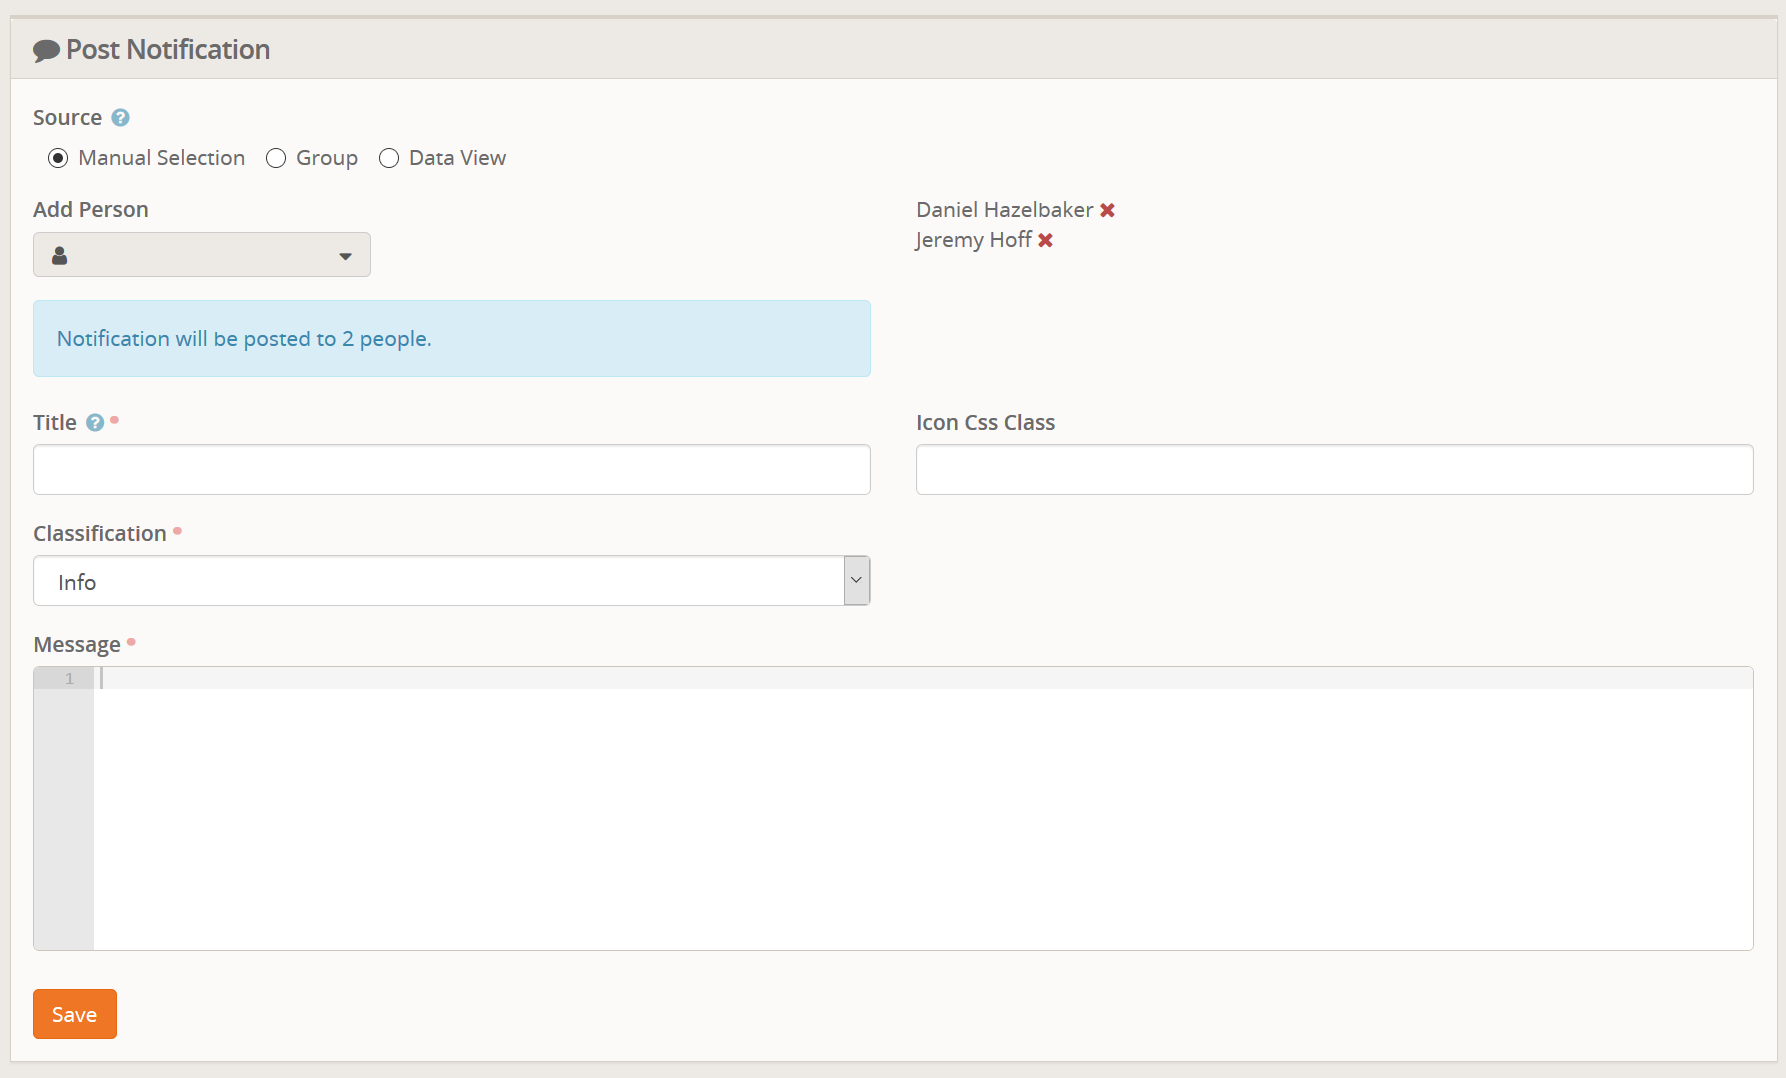Click the 'Classification' label
The image size is (1786, 1078).
tap(100, 534)
